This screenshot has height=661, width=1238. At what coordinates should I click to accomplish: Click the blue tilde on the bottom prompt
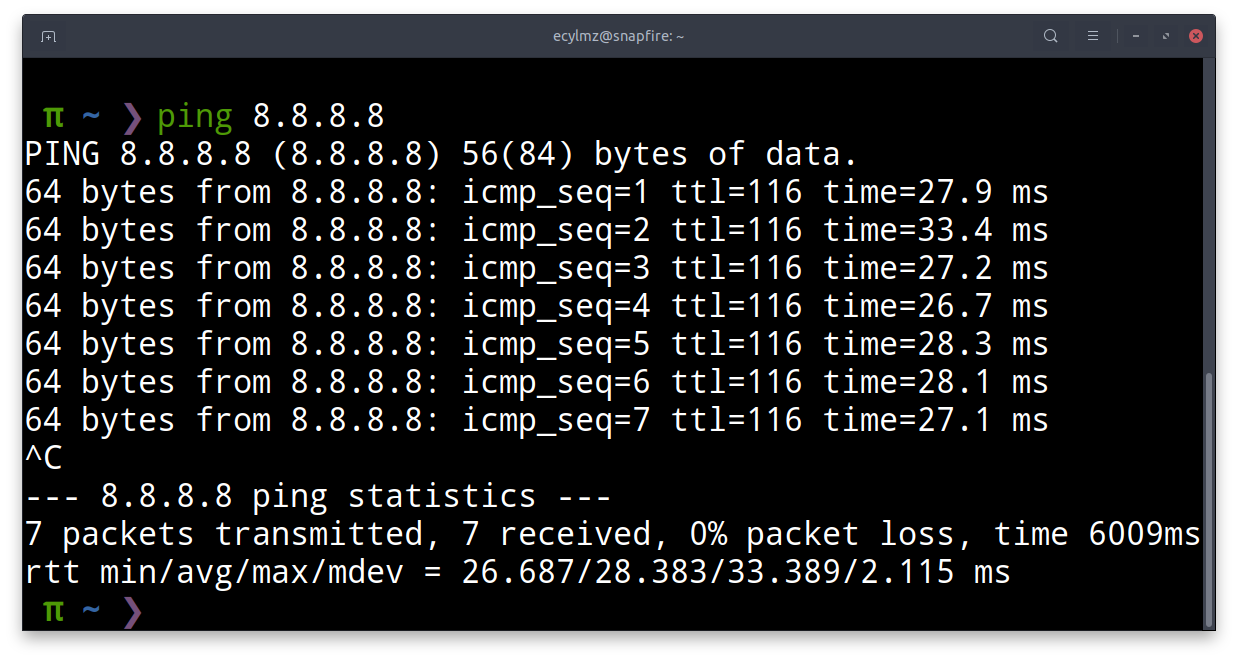pyautogui.click(x=91, y=611)
